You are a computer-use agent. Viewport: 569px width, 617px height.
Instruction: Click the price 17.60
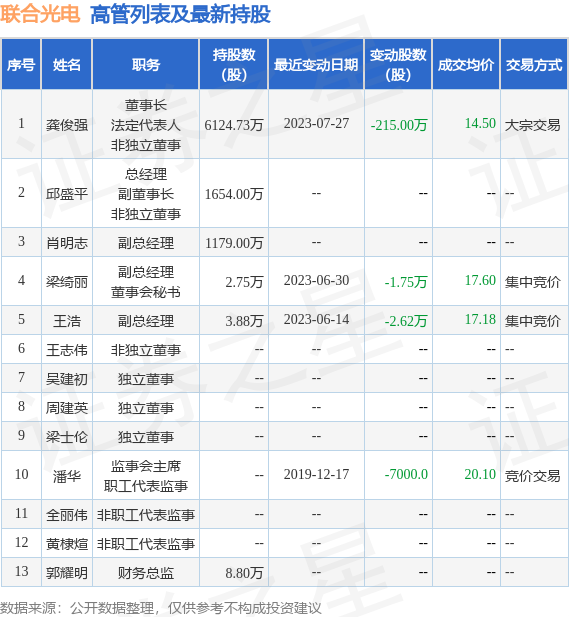[x=480, y=280]
